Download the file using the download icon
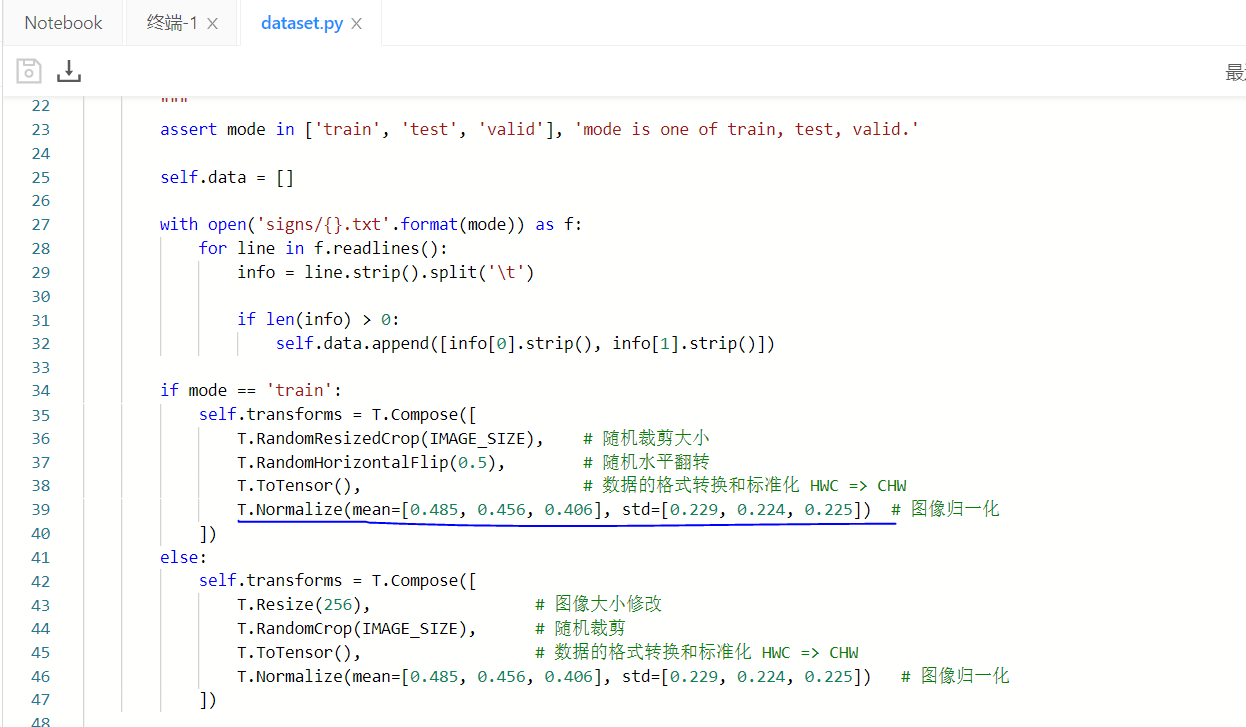This screenshot has height=727, width=1246. pos(68,71)
